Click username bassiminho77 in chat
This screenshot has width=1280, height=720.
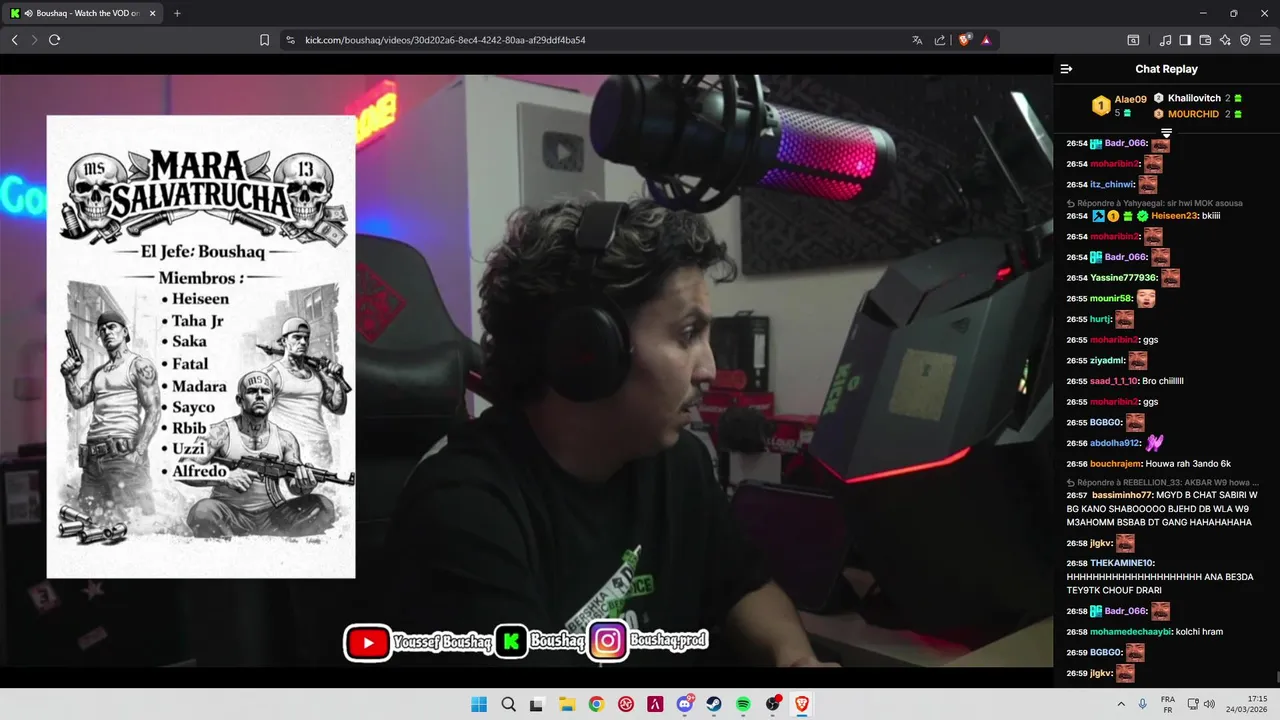(1122, 495)
